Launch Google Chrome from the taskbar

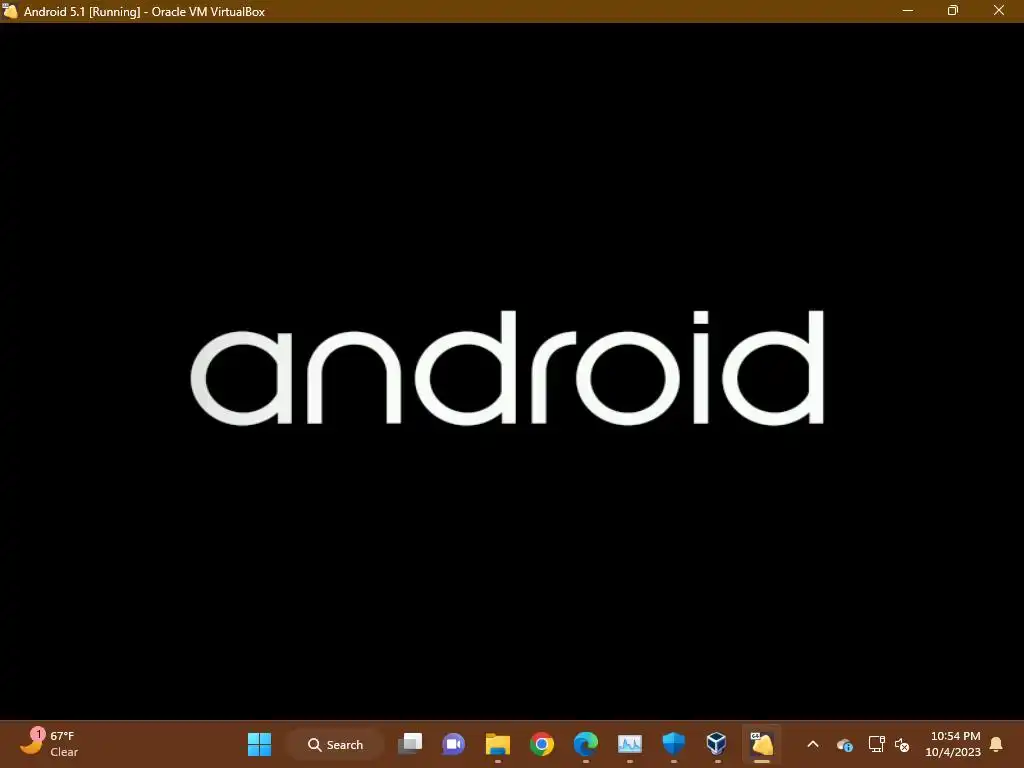(541, 744)
